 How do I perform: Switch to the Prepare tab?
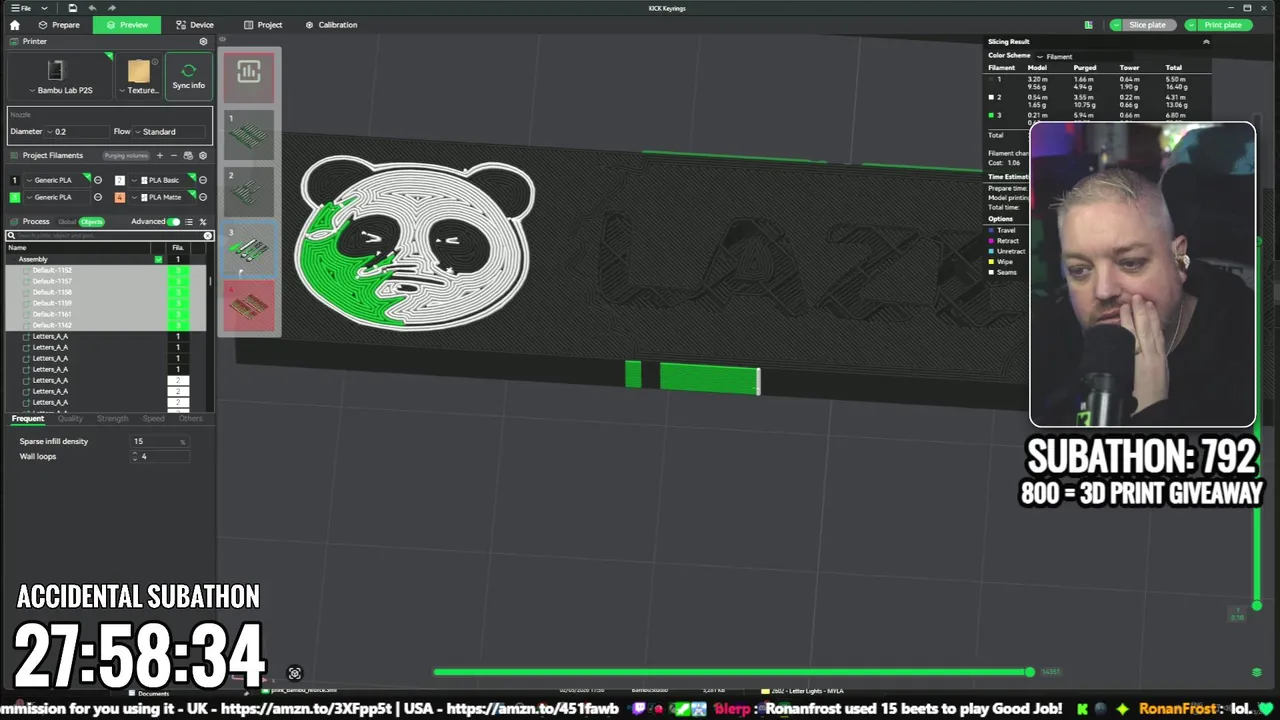point(58,25)
